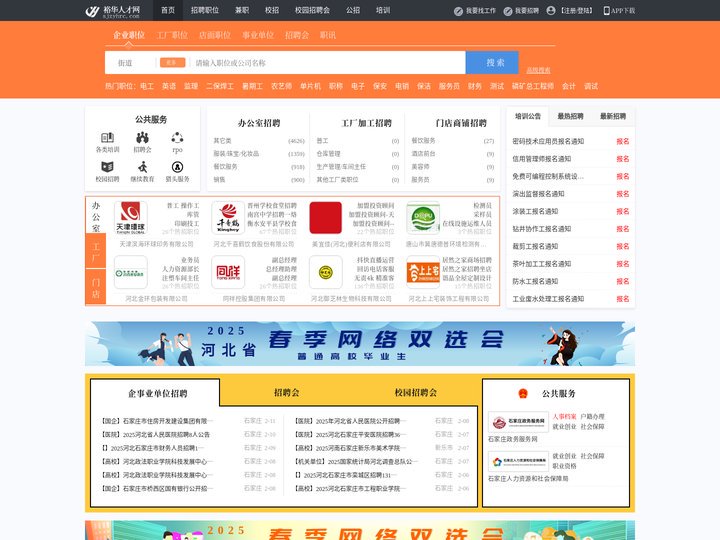720x540 pixels.
Task: Click the national emblem icon beside 公共服务
Action: click(523, 394)
